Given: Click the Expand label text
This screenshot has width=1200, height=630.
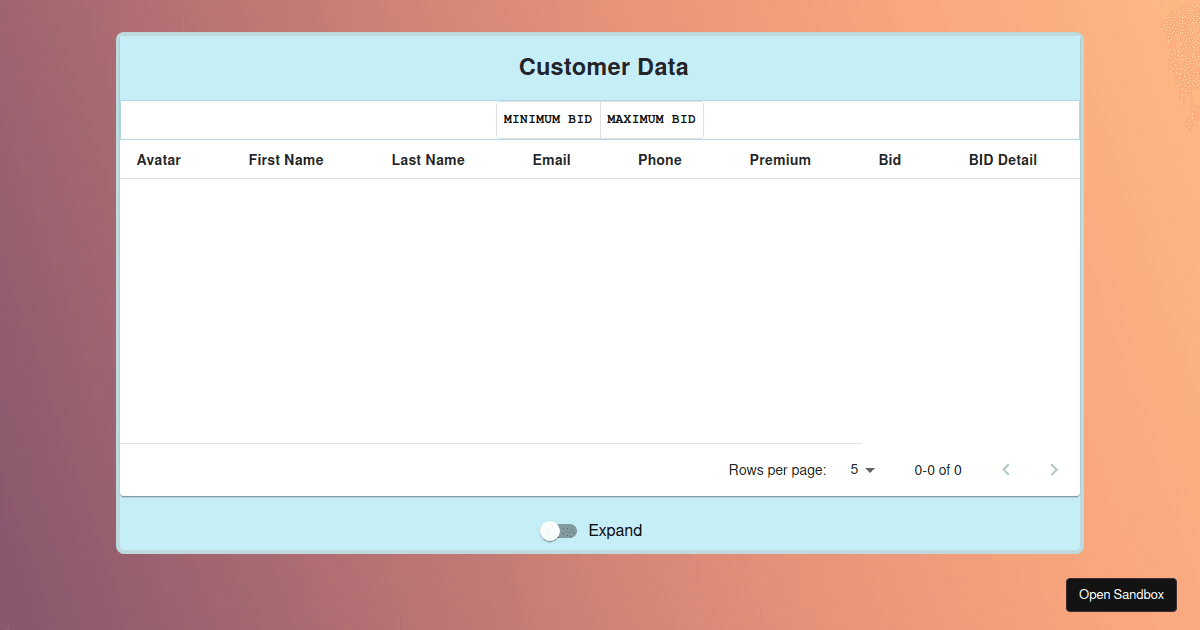Looking at the screenshot, I should coord(615,530).
